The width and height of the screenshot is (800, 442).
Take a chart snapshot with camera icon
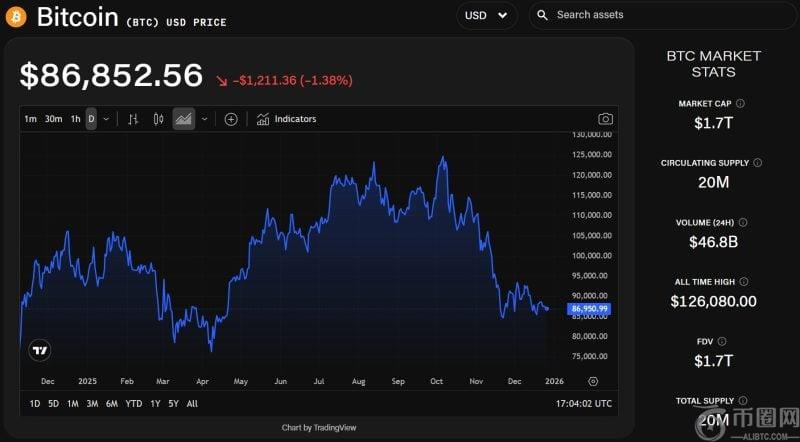(605, 119)
